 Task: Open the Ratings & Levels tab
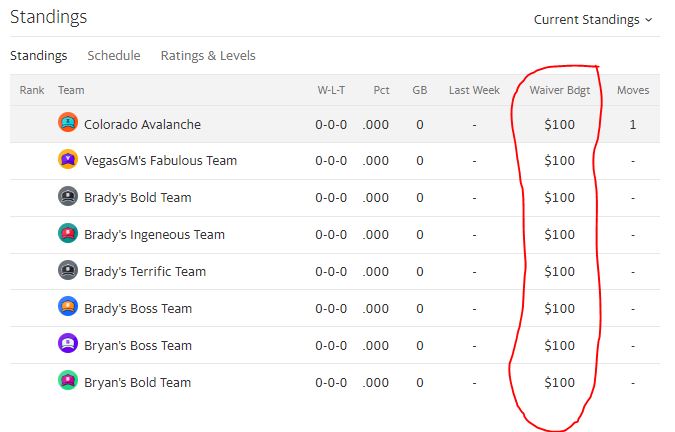pos(208,56)
